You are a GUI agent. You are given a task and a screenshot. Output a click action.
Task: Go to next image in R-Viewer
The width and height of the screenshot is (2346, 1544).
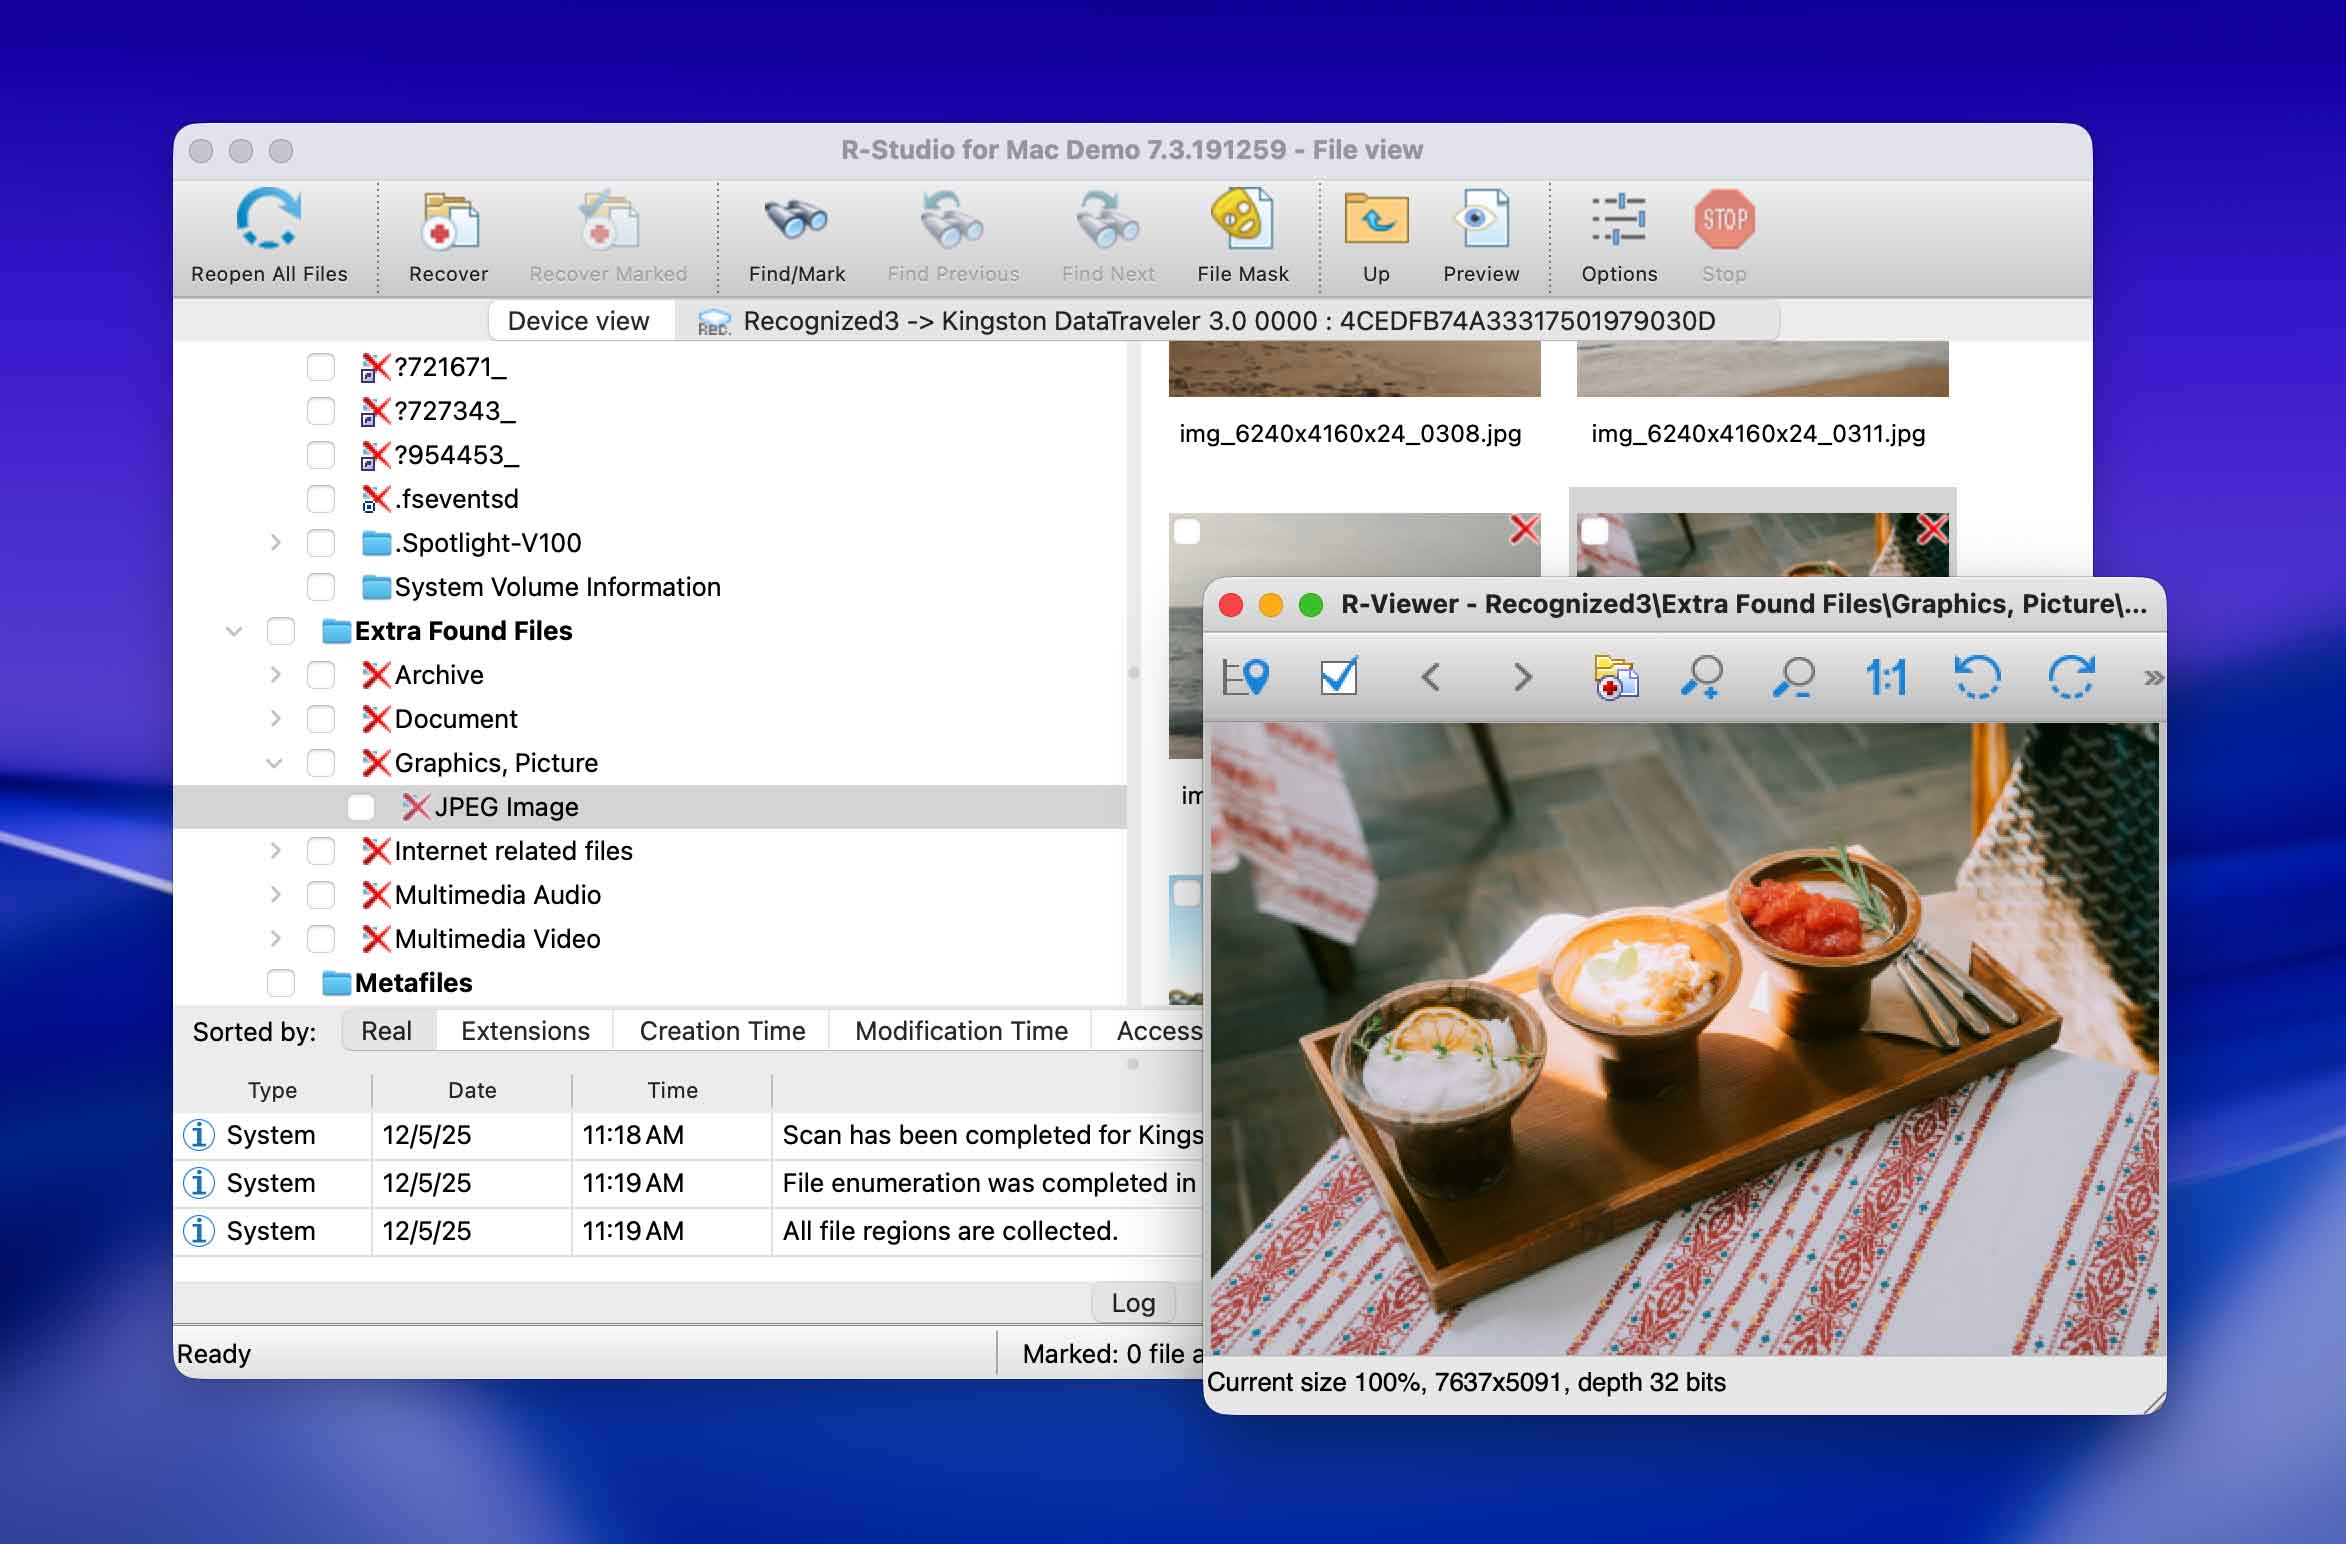[x=1523, y=677]
